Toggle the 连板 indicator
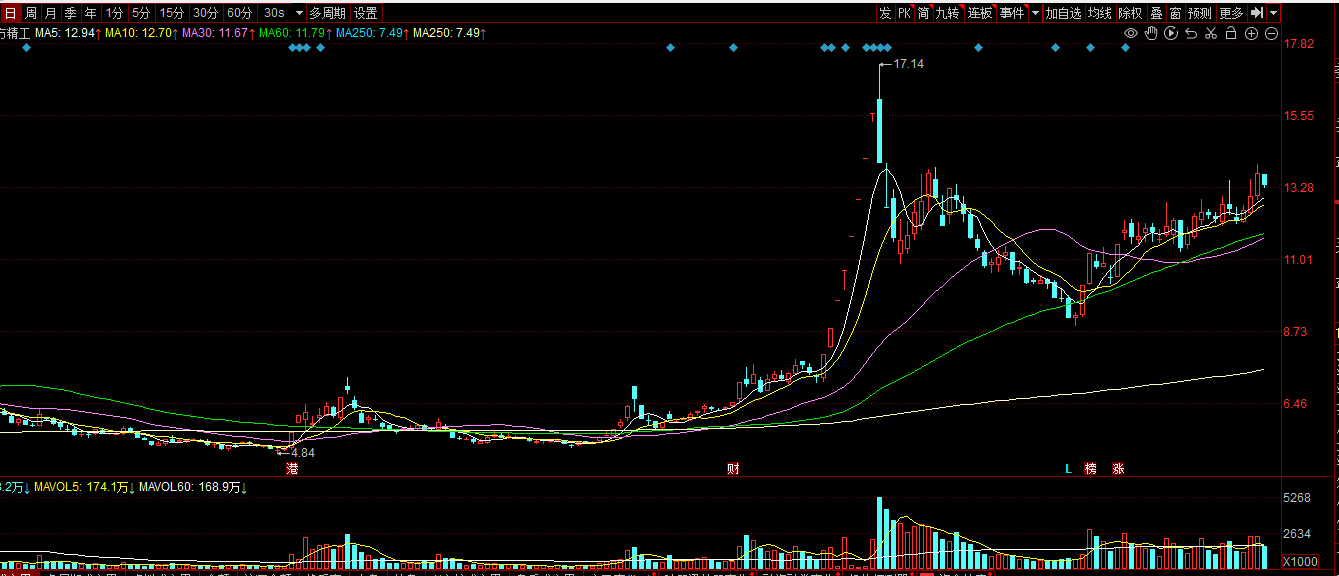This screenshot has height=576, width=1339. pos(980,13)
